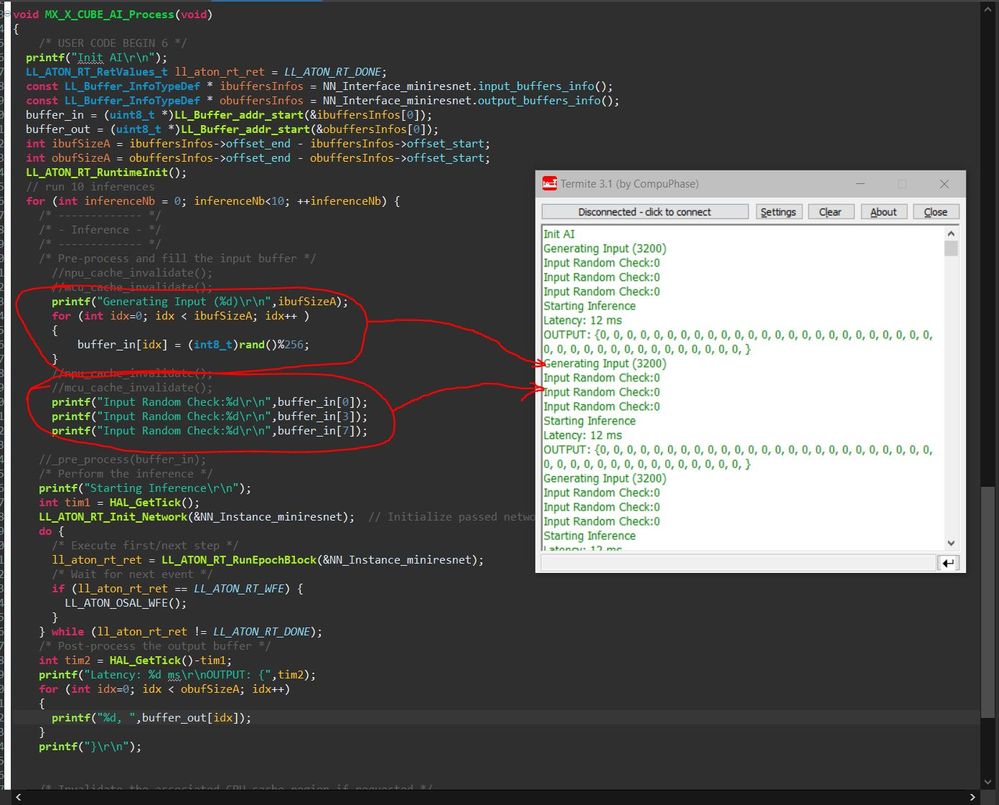Viewport: 999px width, 805px height.
Task: Close Termite with the title bar X
Action: [944, 184]
